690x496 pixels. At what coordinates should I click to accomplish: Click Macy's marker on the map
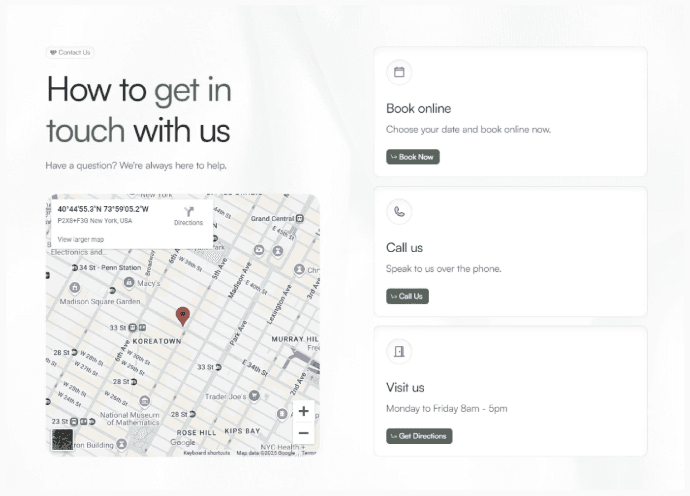(129, 282)
